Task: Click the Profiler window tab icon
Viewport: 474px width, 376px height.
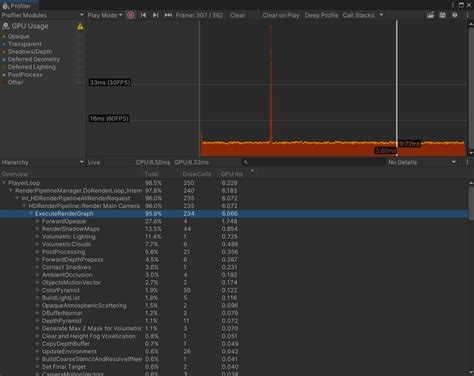Action: [5, 6]
